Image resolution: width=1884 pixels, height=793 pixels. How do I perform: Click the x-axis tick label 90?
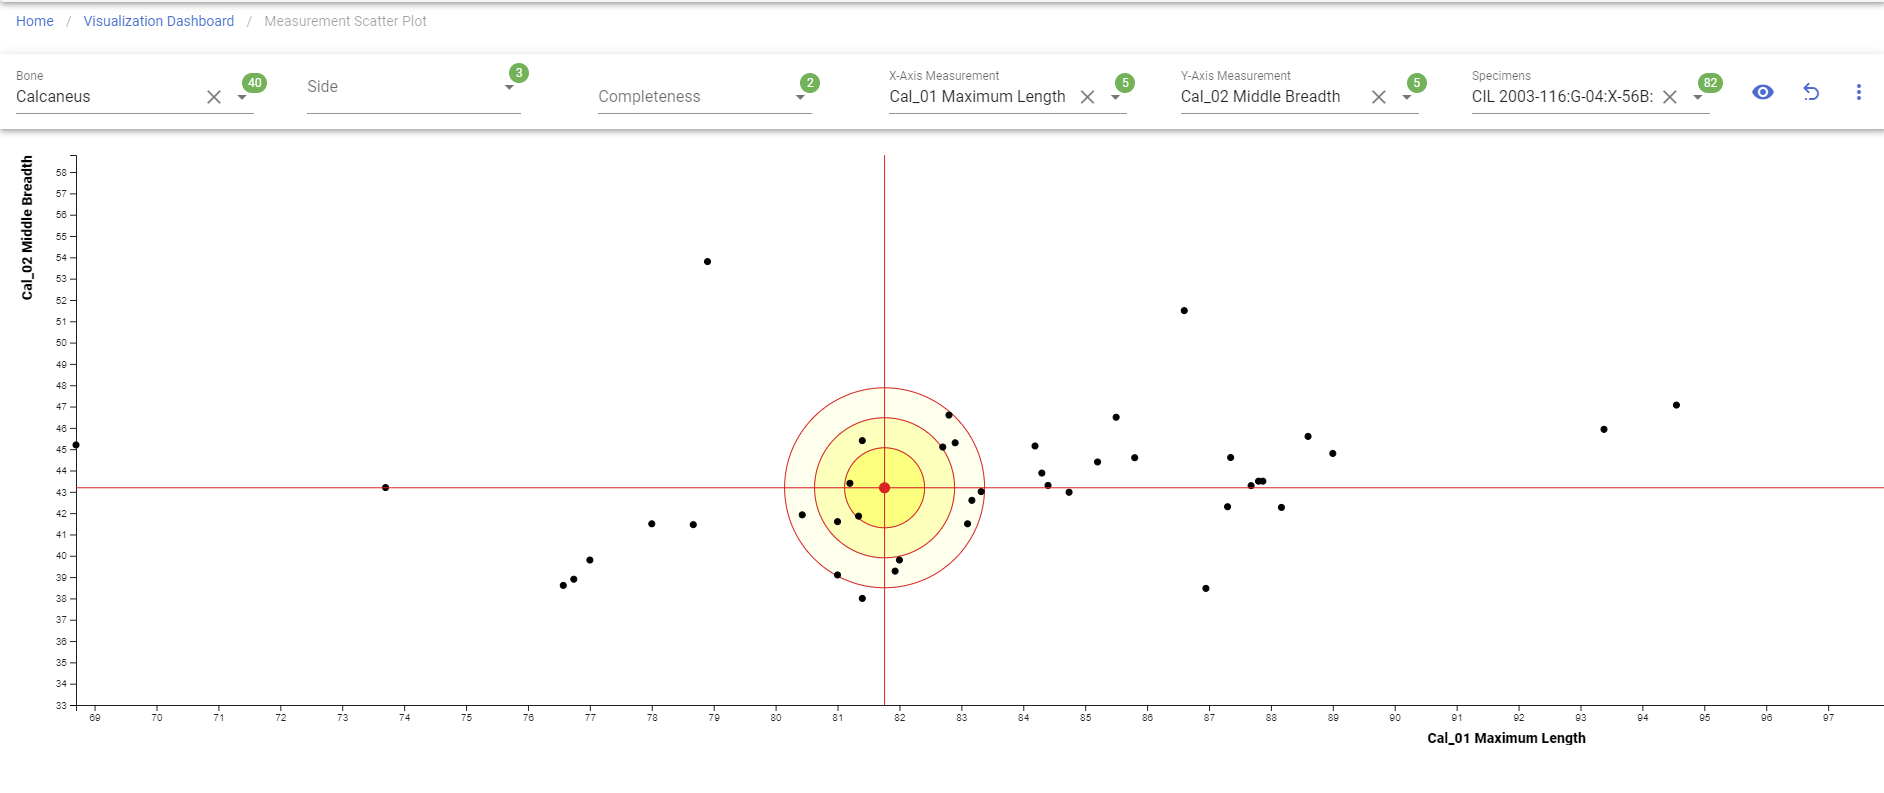tap(1395, 718)
